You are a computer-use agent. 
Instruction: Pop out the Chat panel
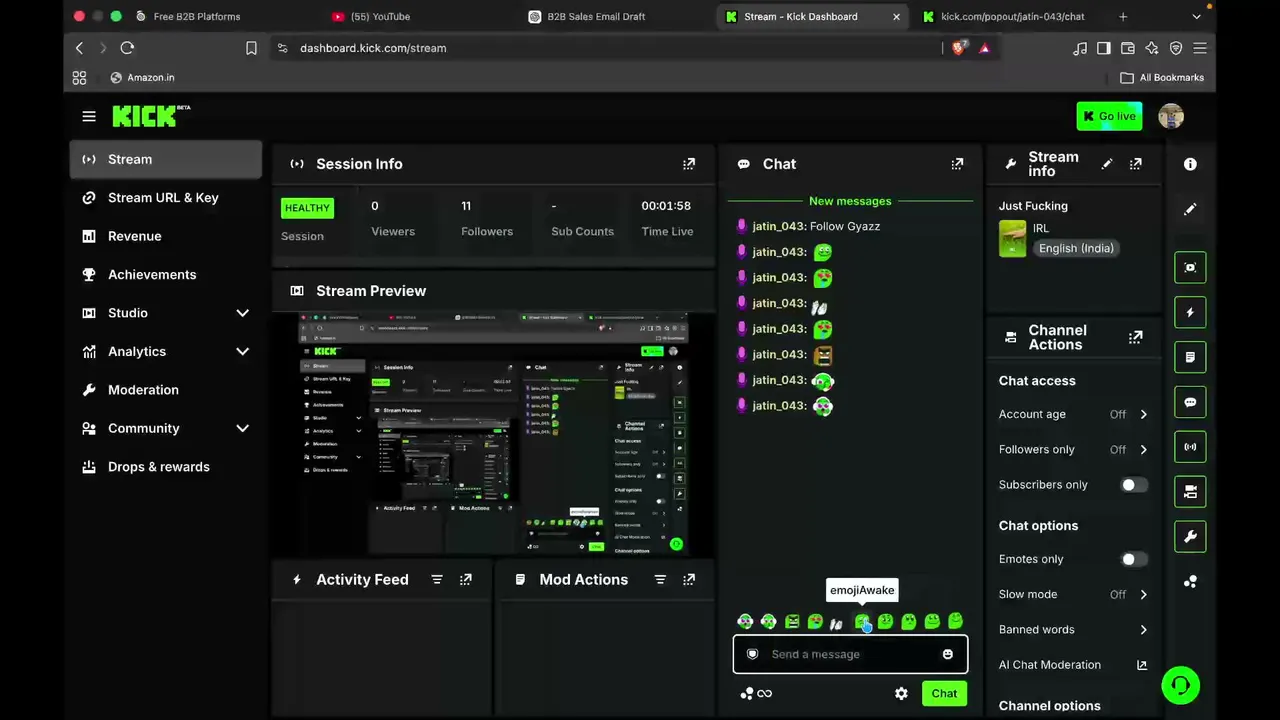point(957,164)
